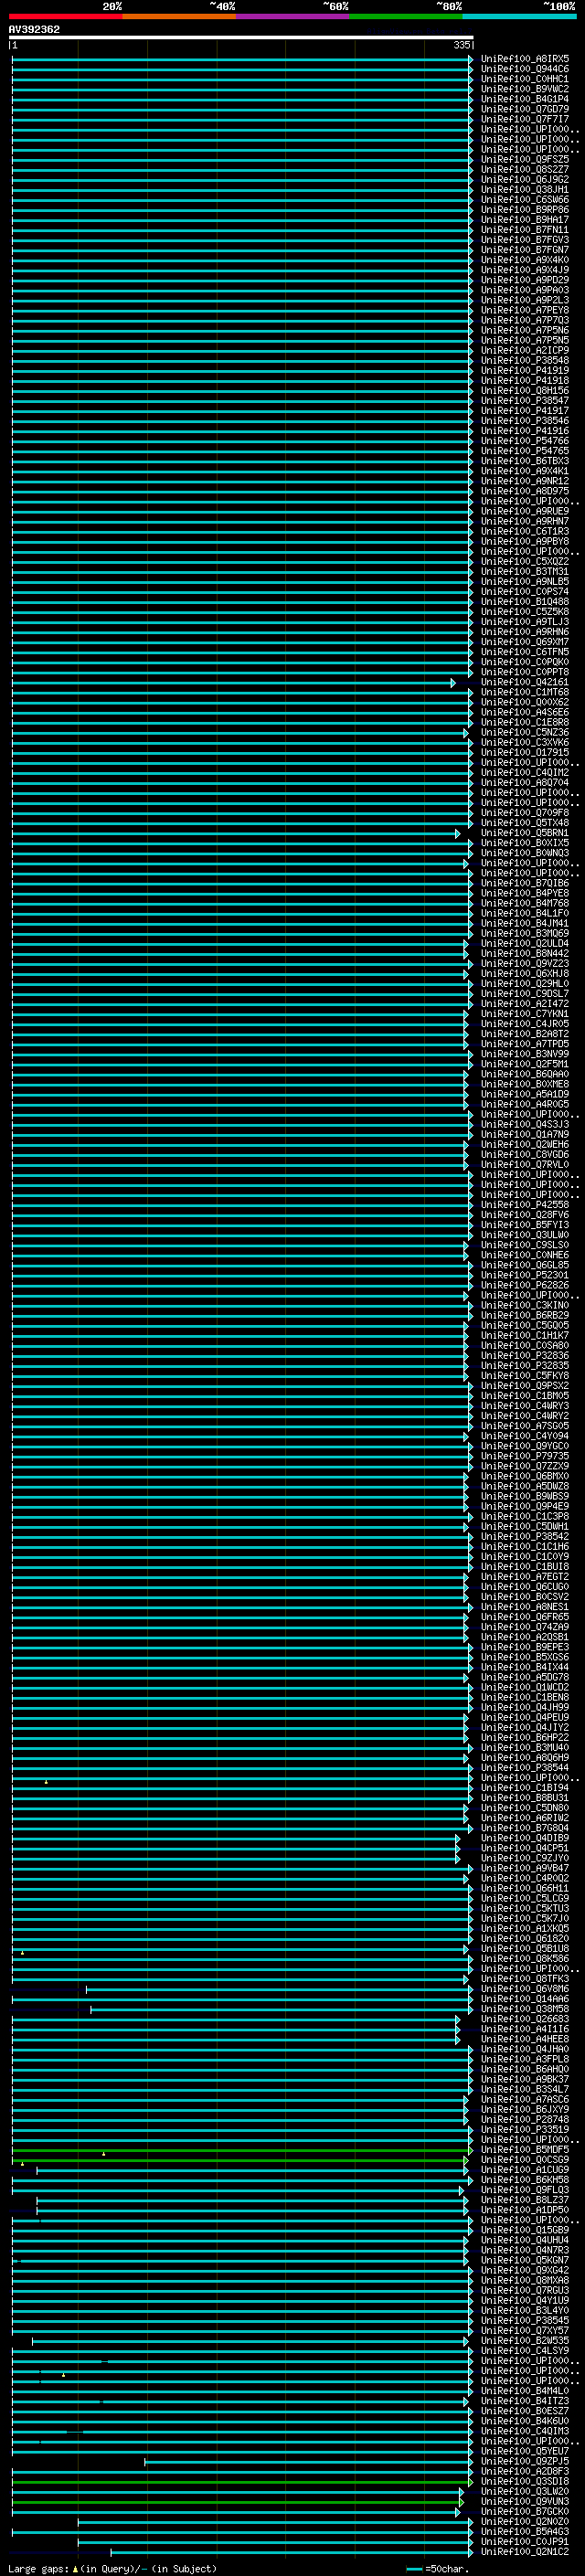Open hit UniRef100_A8IRX5
The width and height of the screenshot is (585, 2576).
click(525, 59)
